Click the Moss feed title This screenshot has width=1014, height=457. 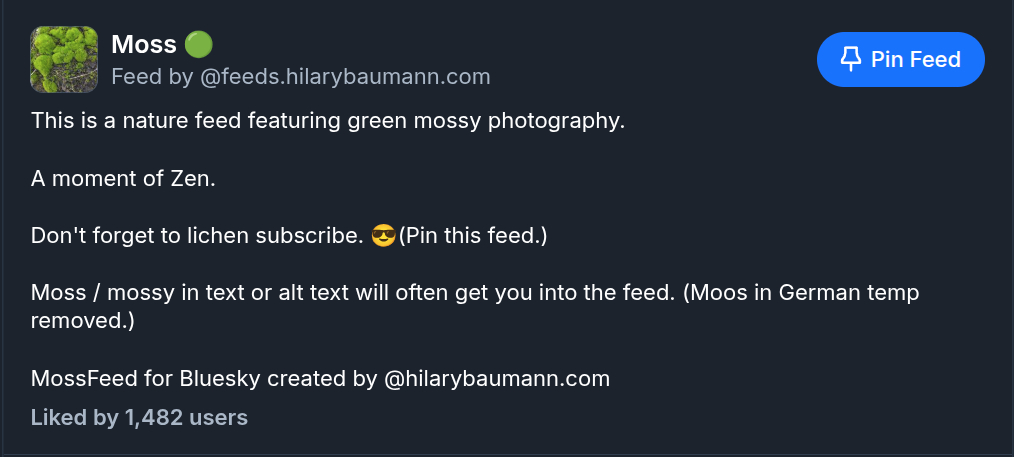(143, 44)
